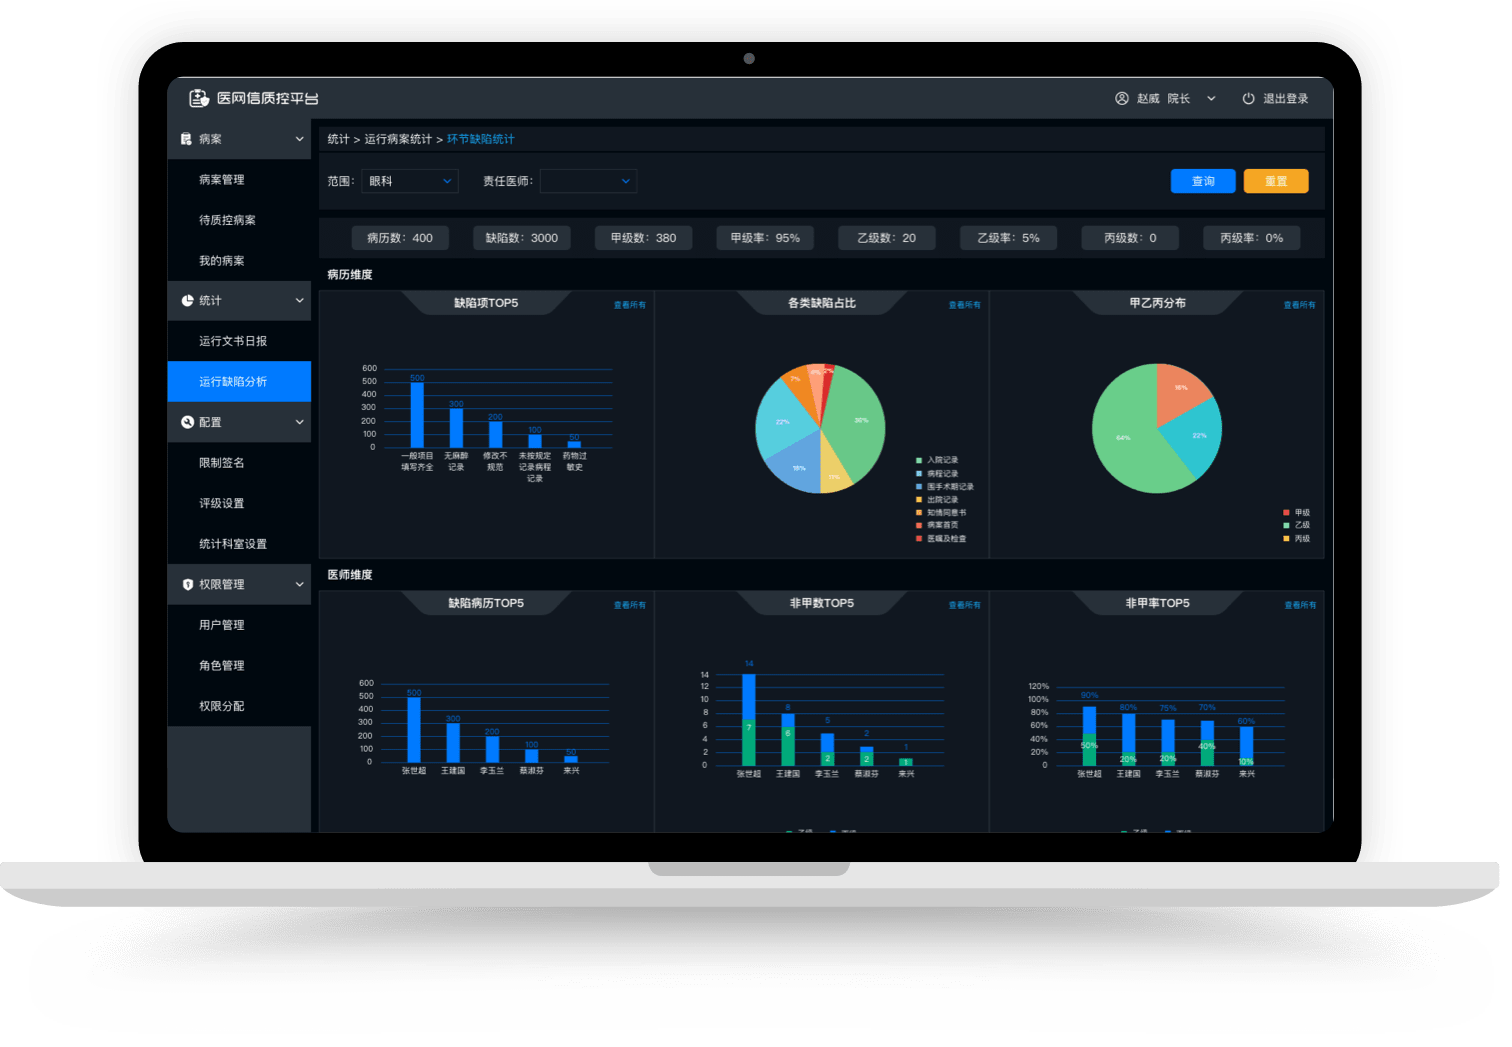Select the highlighted 运行缺陷分析 menu item

point(239,381)
